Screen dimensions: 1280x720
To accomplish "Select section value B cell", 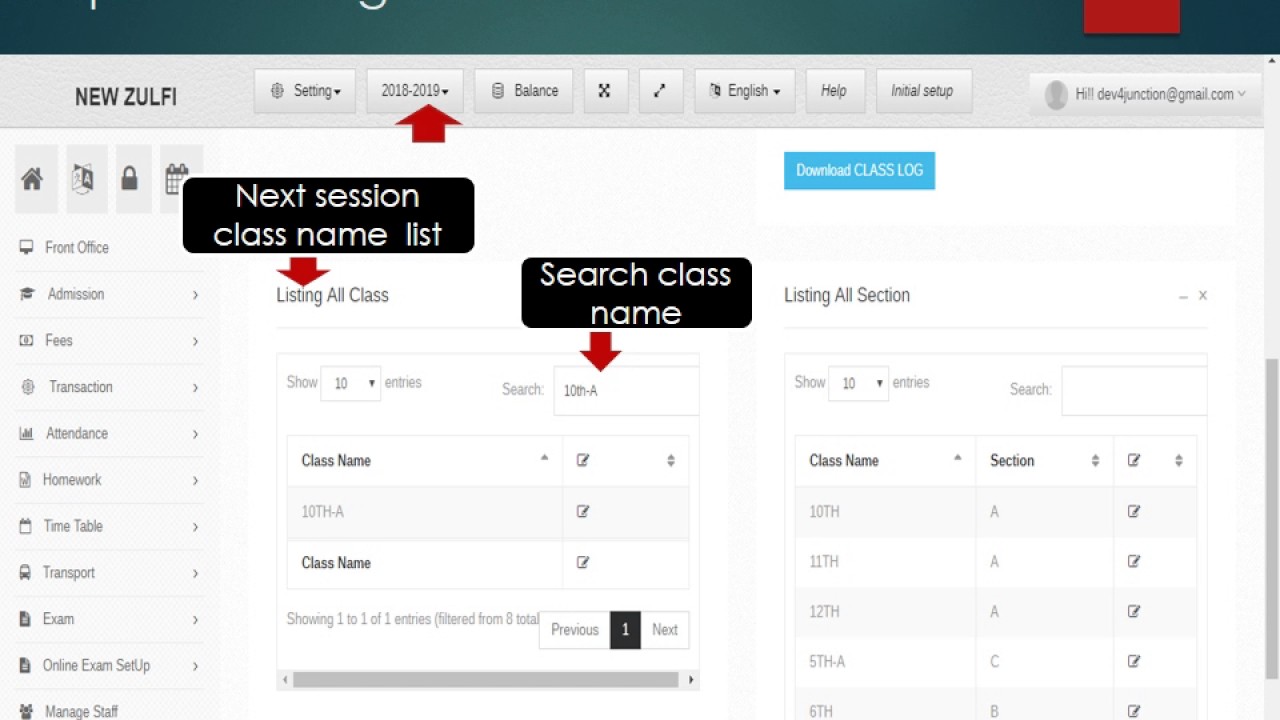I will tap(1045, 705).
